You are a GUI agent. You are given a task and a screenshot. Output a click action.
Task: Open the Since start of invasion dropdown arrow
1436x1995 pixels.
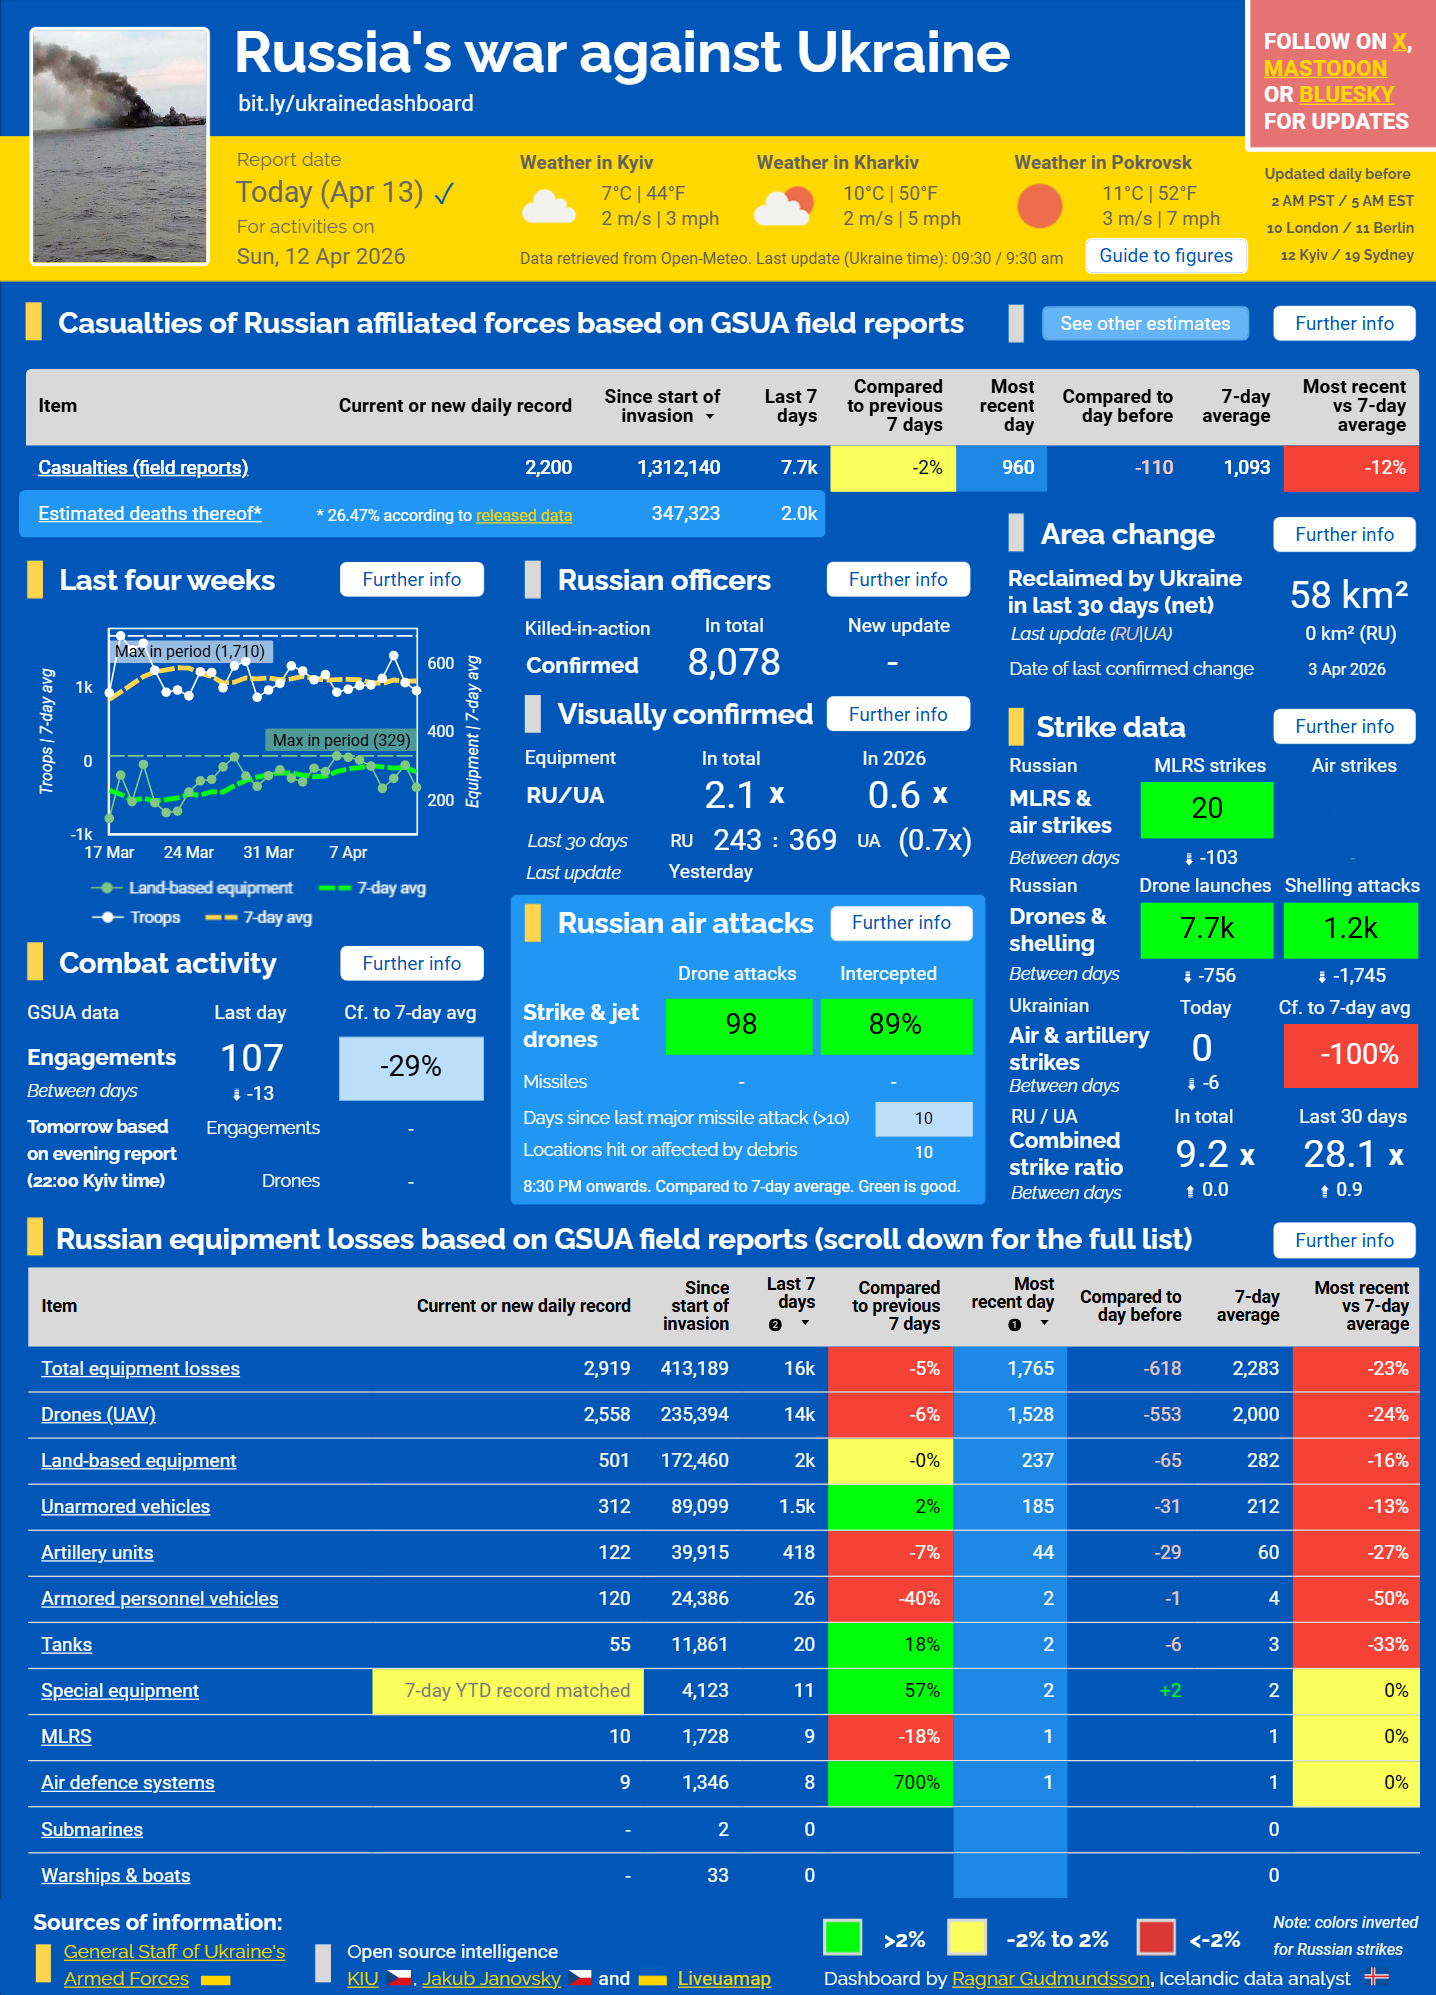point(710,417)
